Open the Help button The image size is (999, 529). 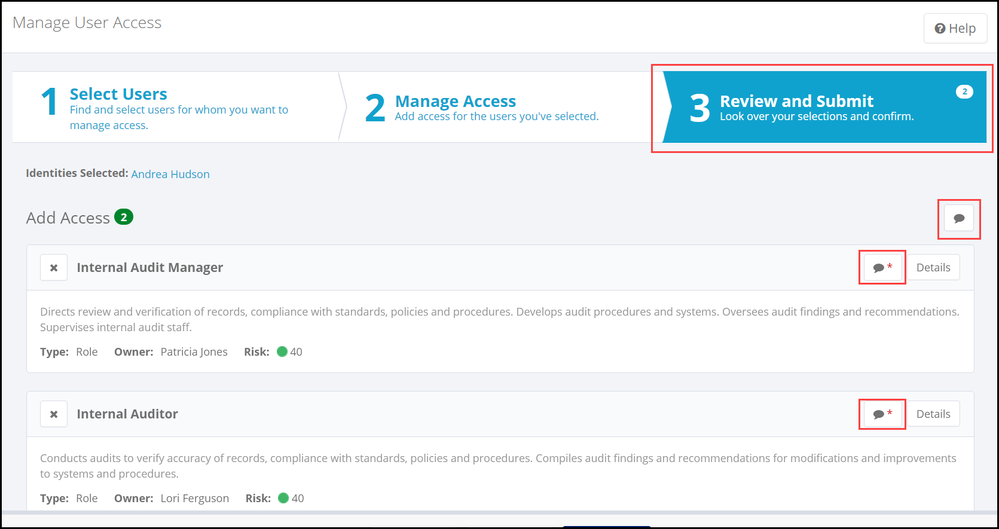pyautogui.click(x=955, y=28)
